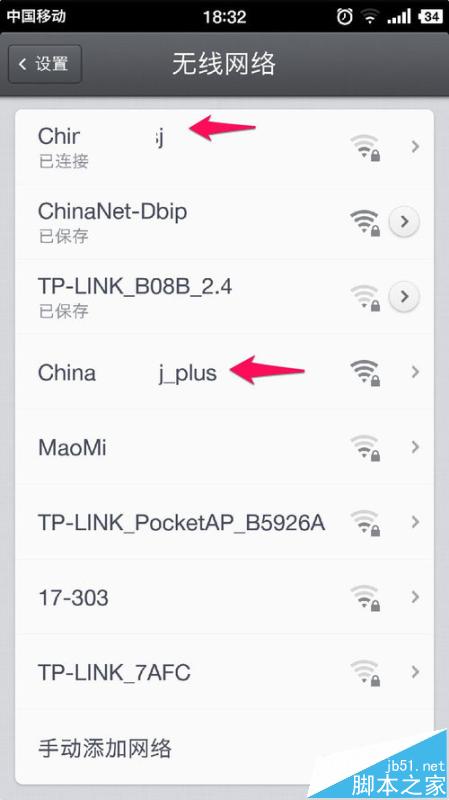The width and height of the screenshot is (449, 800).
Task: Go back to 设置
Action: (x=45, y=64)
